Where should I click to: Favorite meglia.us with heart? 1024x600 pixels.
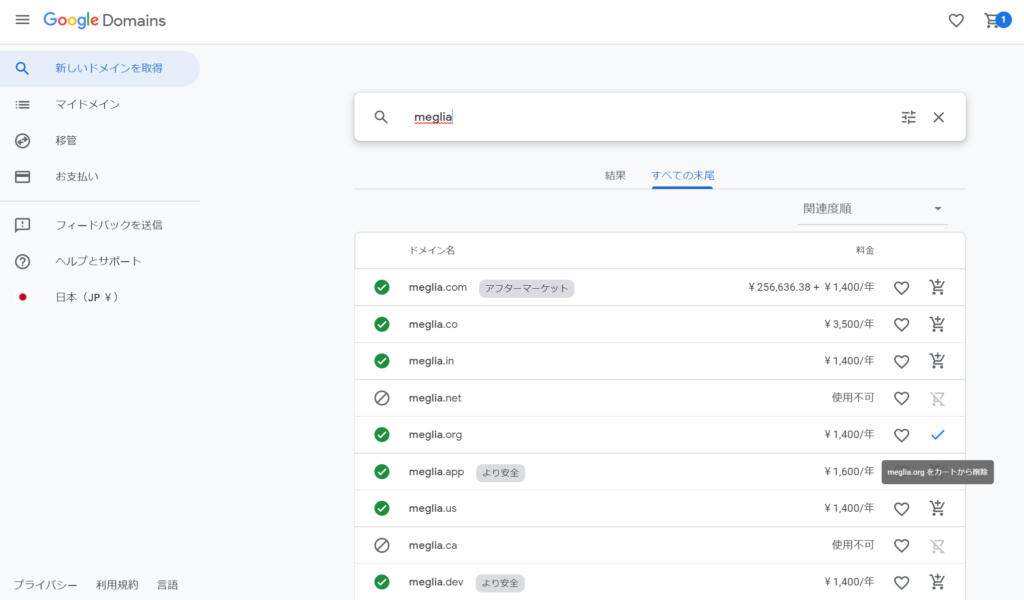[901, 509]
